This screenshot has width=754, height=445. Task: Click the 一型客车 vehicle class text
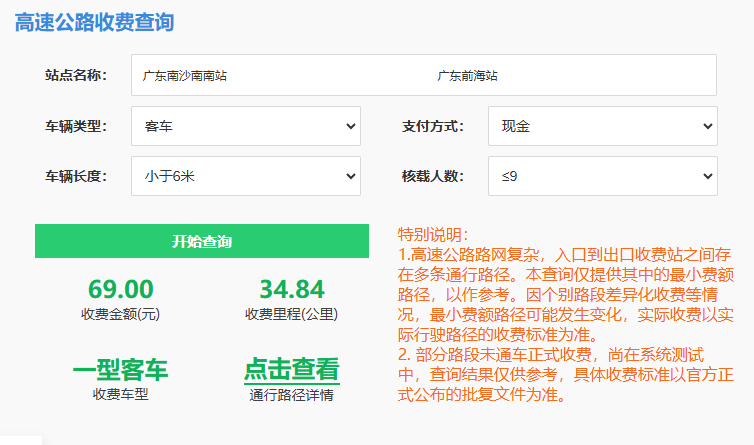(x=120, y=369)
